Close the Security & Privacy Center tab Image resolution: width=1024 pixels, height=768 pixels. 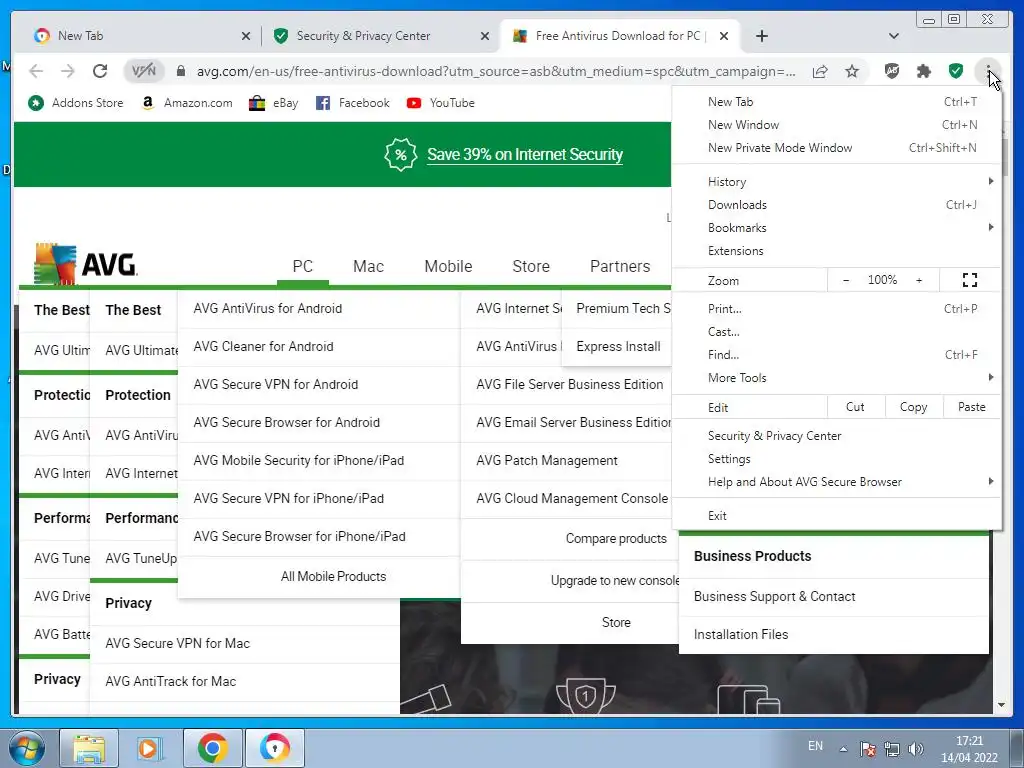(x=485, y=36)
